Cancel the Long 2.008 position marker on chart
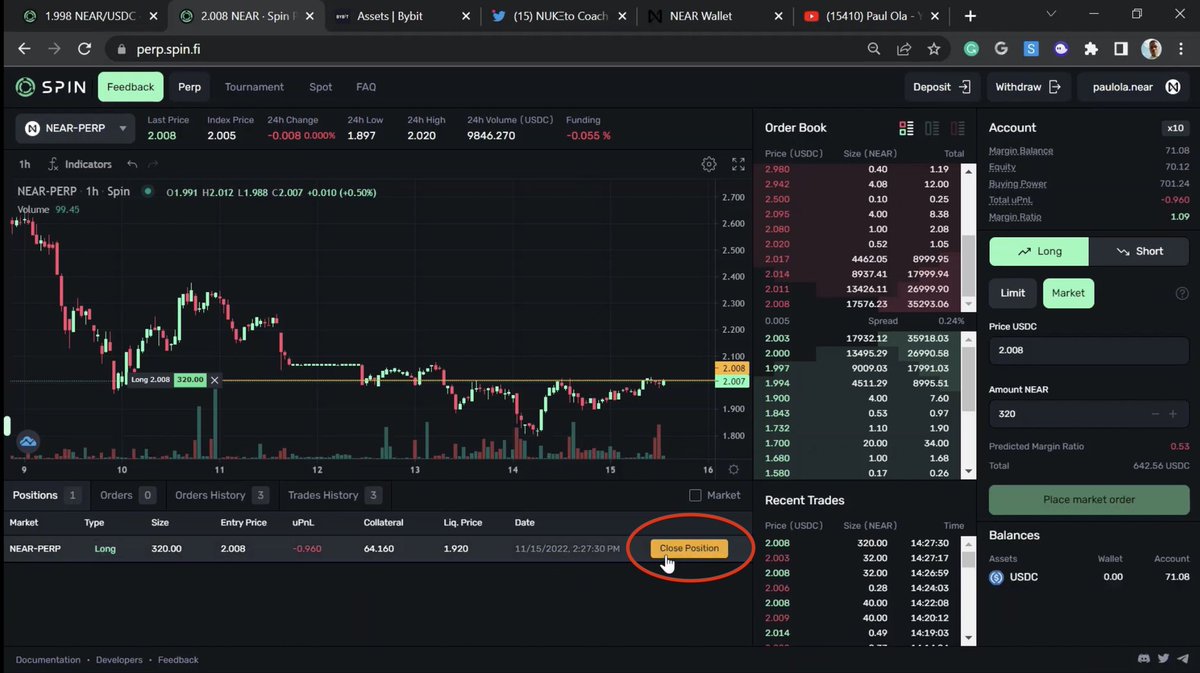 [x=215, y=380]
